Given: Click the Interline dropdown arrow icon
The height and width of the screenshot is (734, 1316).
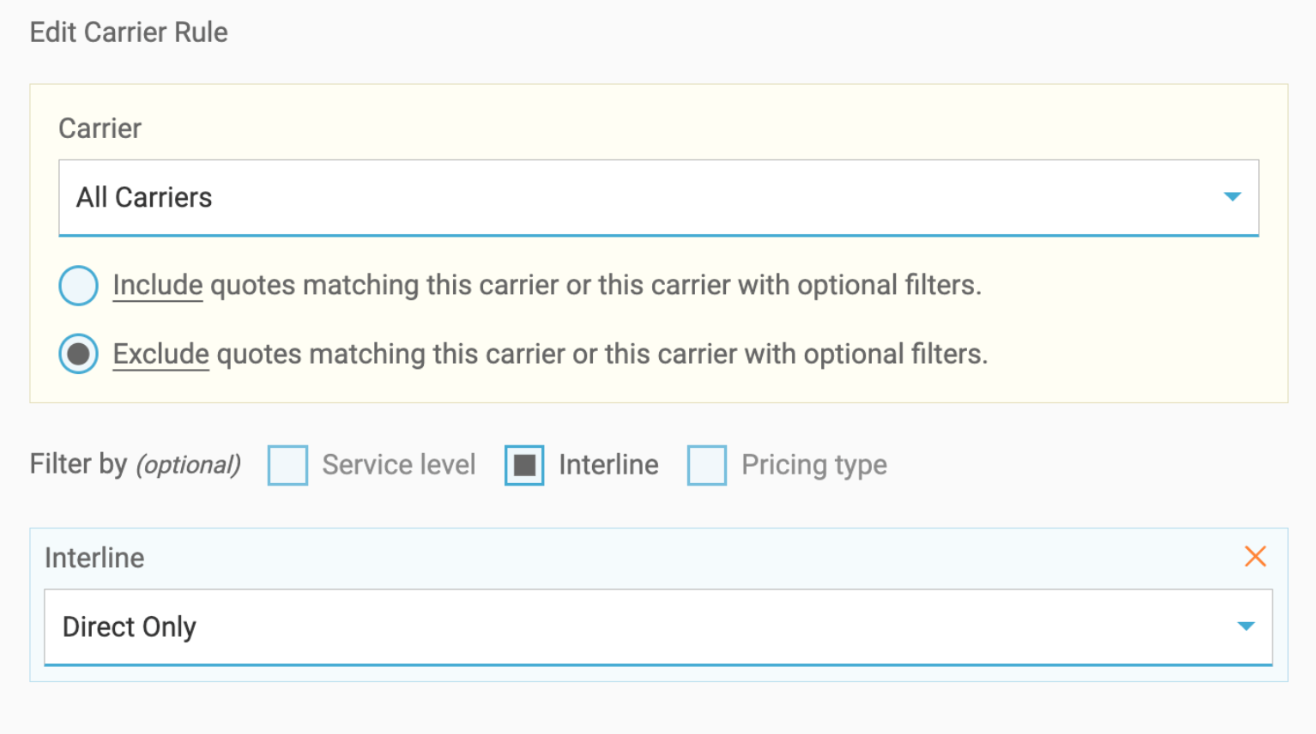Looking at the screenshot, I should pyautogui.click(x=1246, y=627).
